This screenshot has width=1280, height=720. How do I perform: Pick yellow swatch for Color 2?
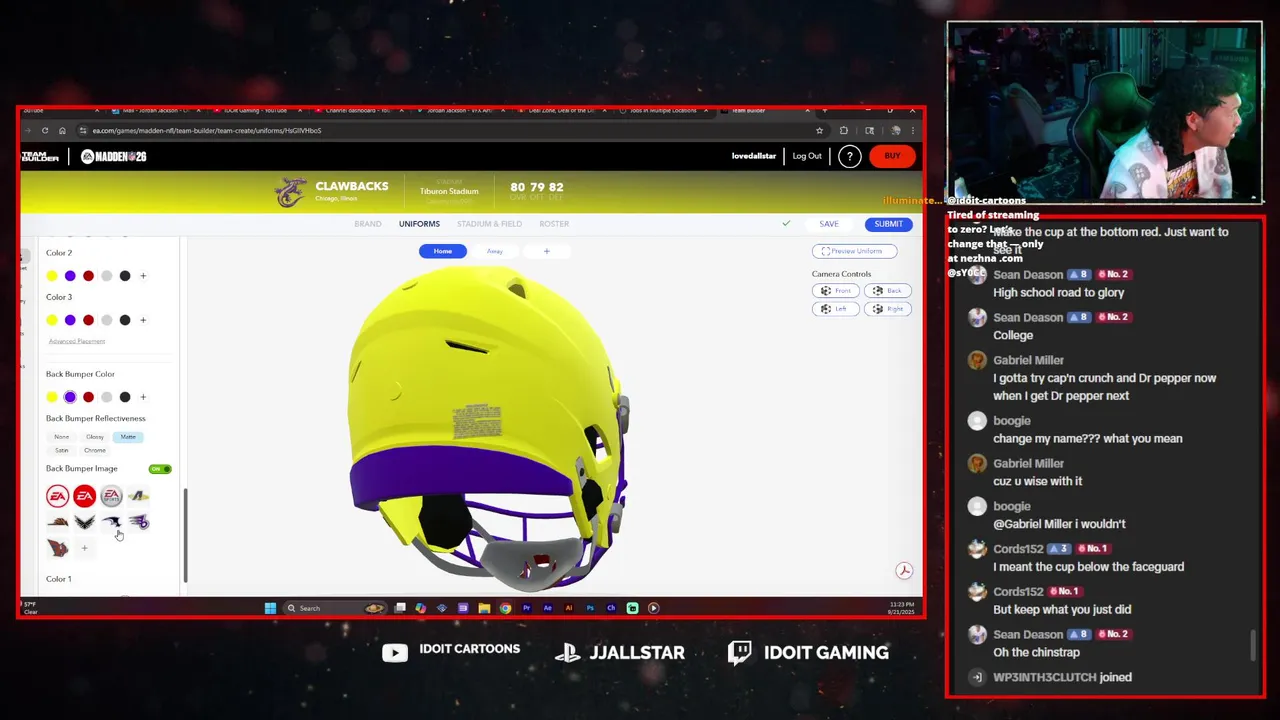tap(52, 276)
